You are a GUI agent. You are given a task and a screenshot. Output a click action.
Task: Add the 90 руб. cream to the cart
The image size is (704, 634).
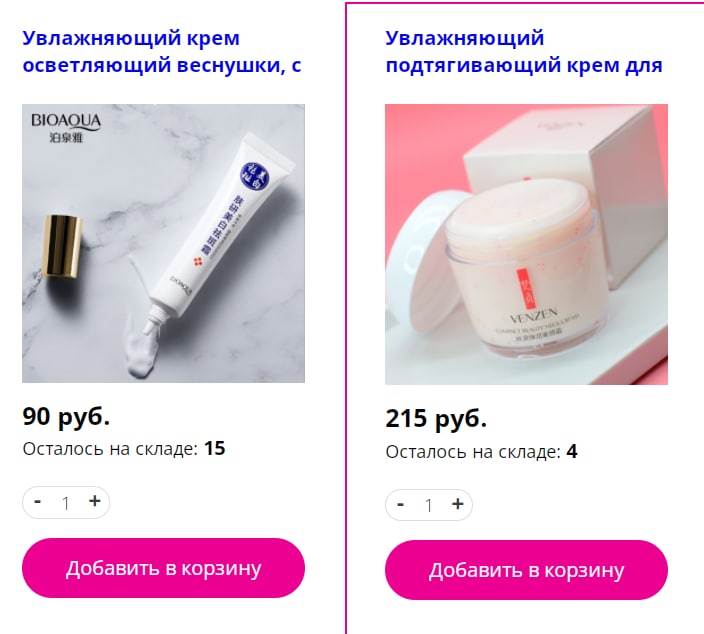pos(163,568)
